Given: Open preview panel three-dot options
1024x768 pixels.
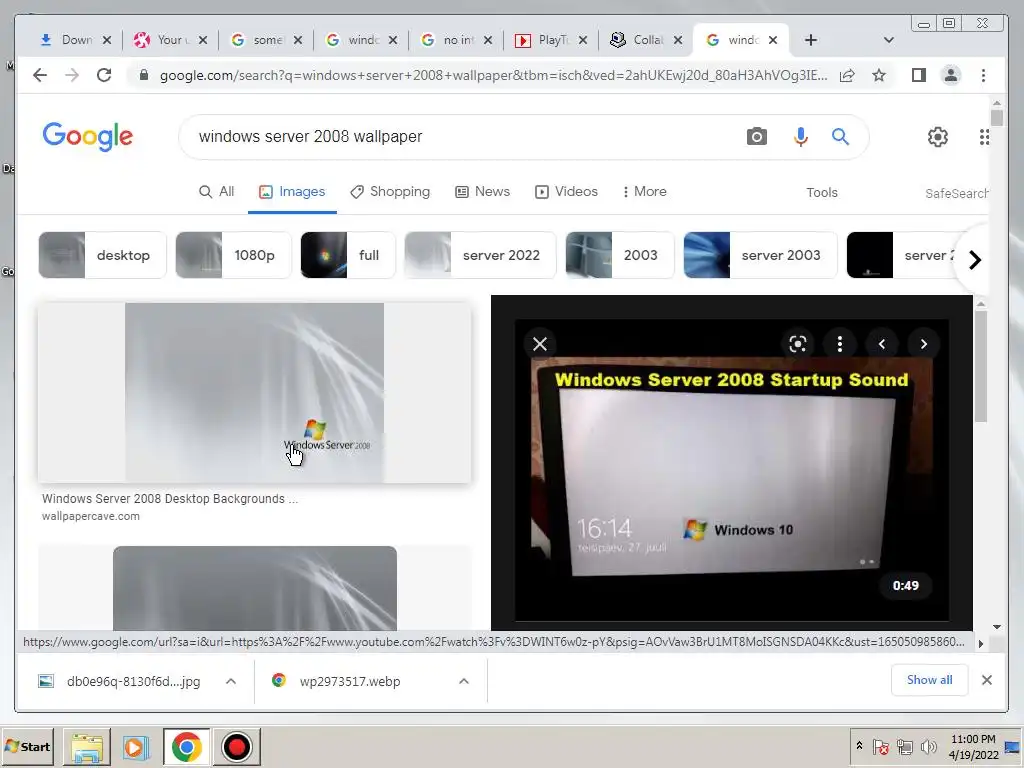Looking at the screenshot, I should 840,344.
